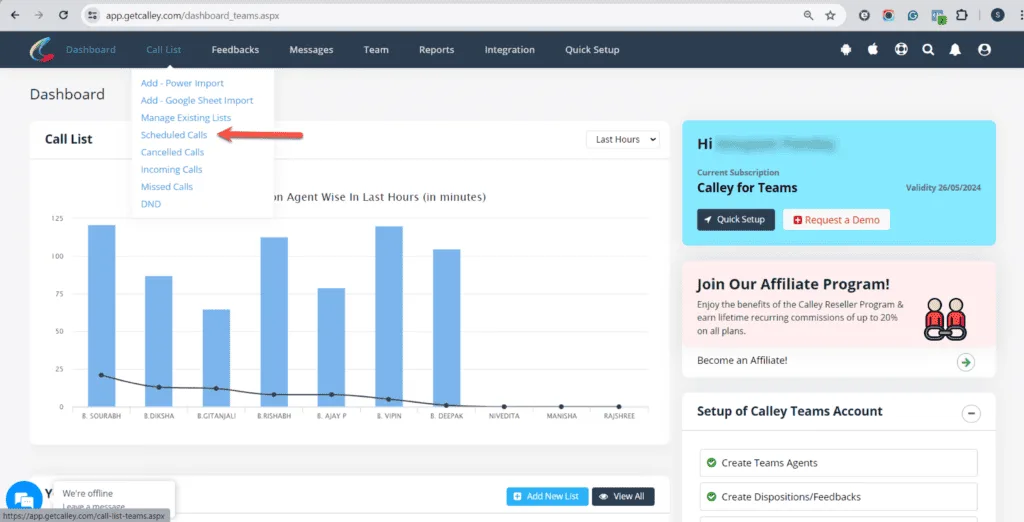The image size is (1024, 522).
Task: Click the B.GITANJALI chart bar
Action: (216, 358)
